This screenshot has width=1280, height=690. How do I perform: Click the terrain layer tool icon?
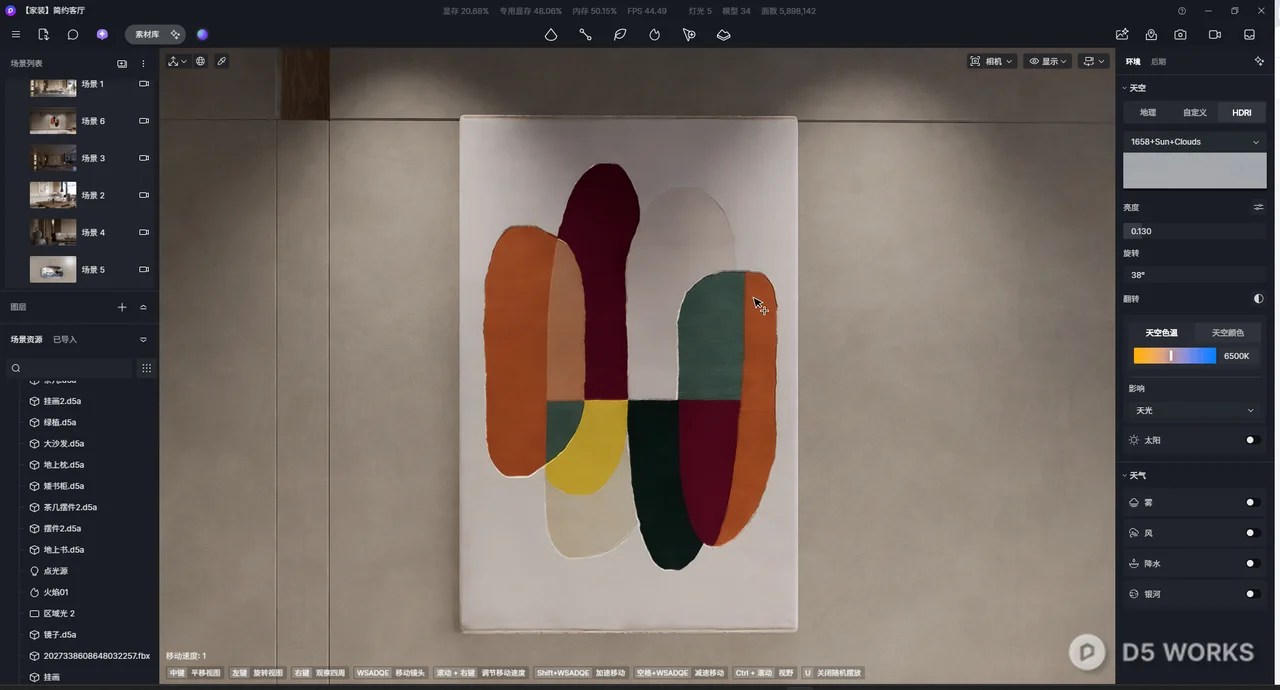(724, 34)
